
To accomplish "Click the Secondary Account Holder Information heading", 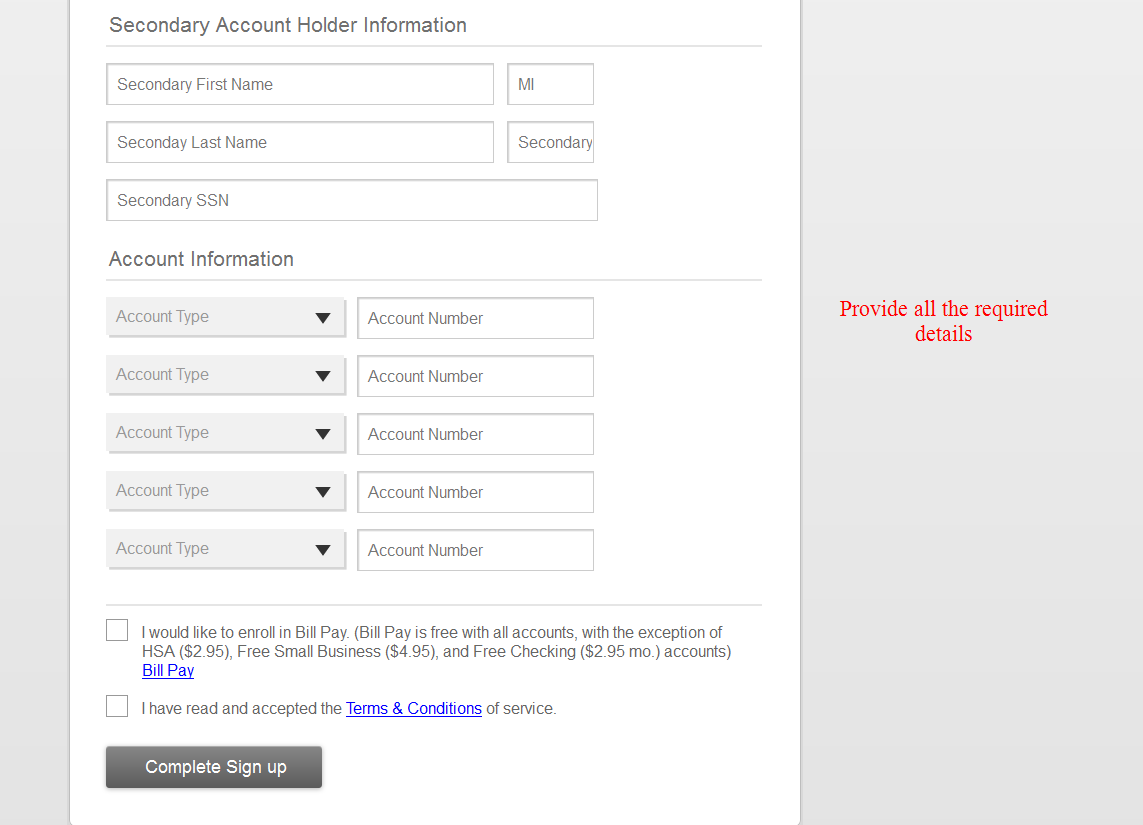I will pyautogui.click(x=288, y=25).
